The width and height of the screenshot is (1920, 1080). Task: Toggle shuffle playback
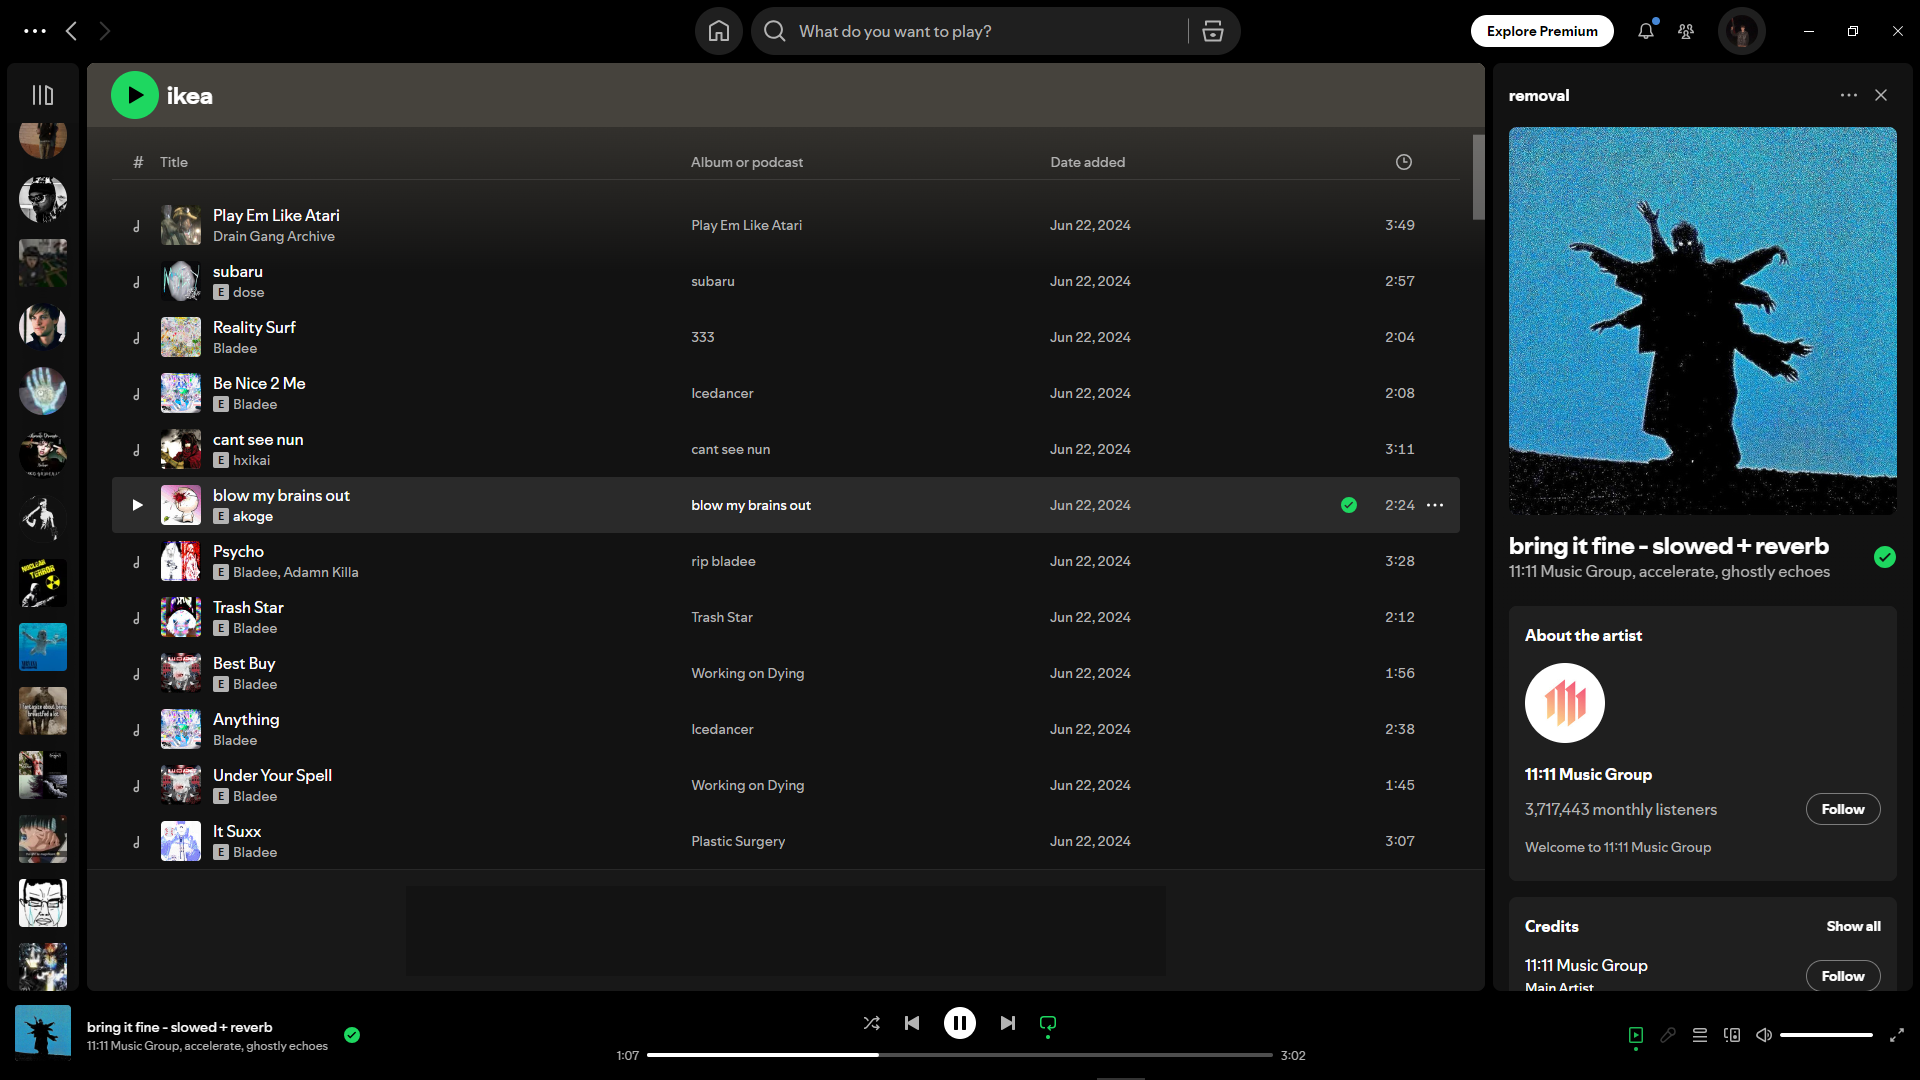pos(871,1023)
